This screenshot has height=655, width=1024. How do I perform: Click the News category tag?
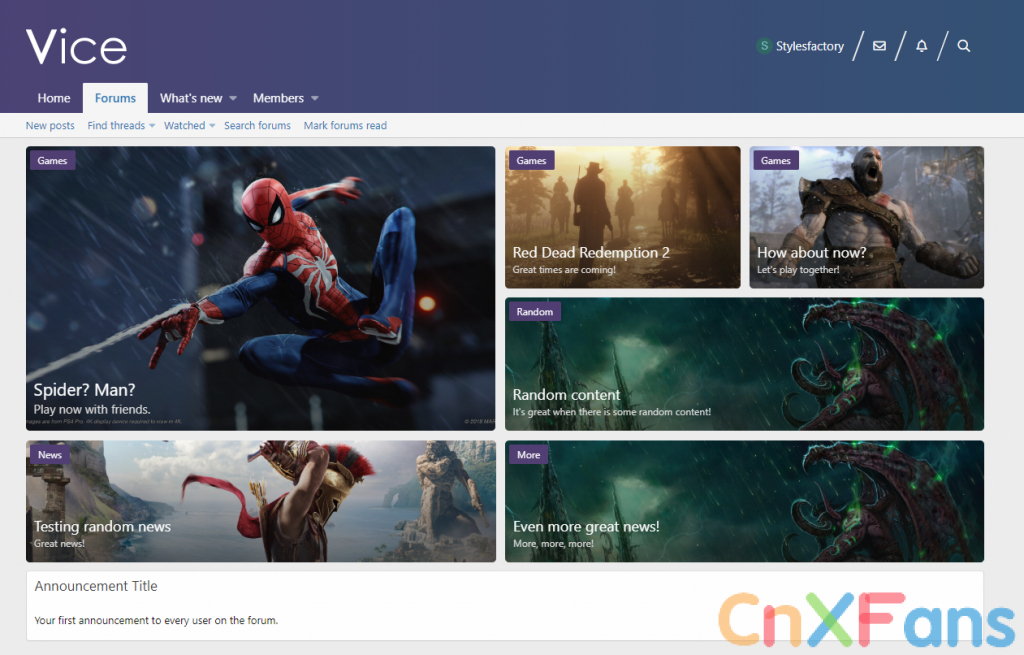coord(50,455)
